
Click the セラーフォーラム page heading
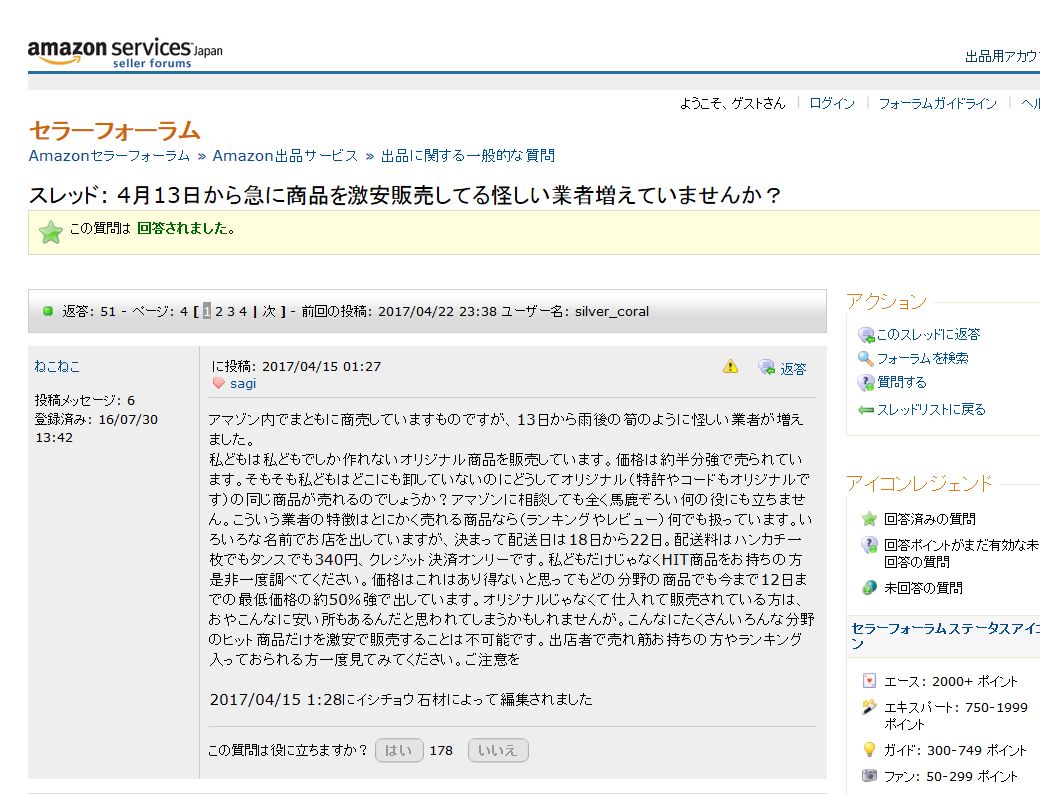tap(115, 130)
